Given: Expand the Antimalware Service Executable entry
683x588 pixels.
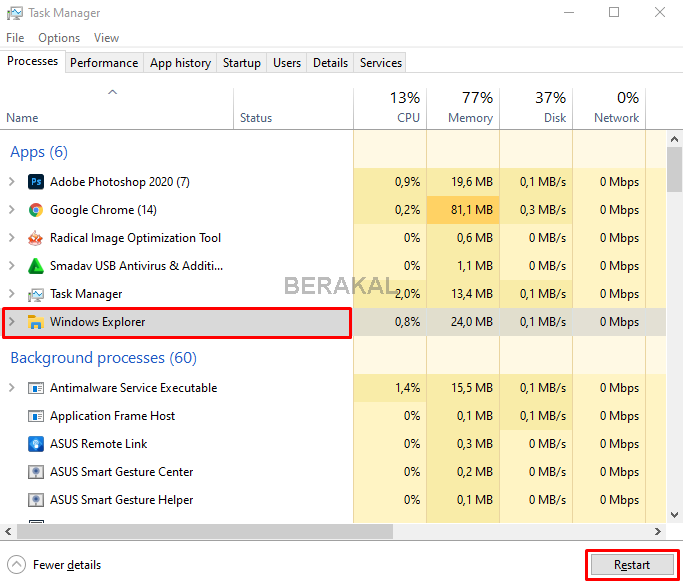Looking at the screenshot, I should click(x=12, y=388).
